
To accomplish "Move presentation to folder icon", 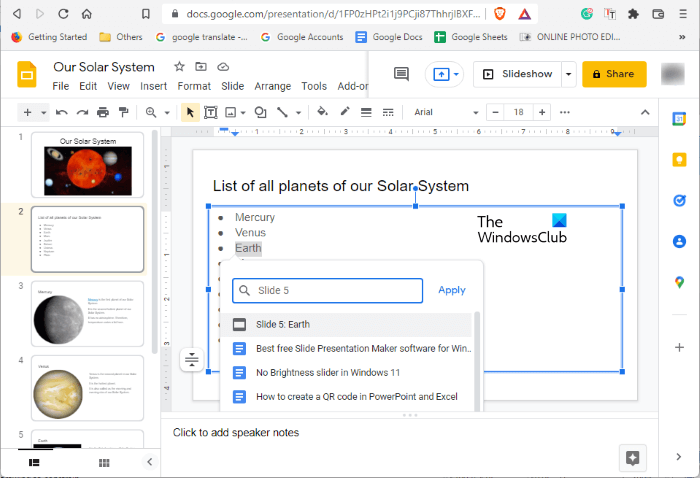I will (201, 67).
